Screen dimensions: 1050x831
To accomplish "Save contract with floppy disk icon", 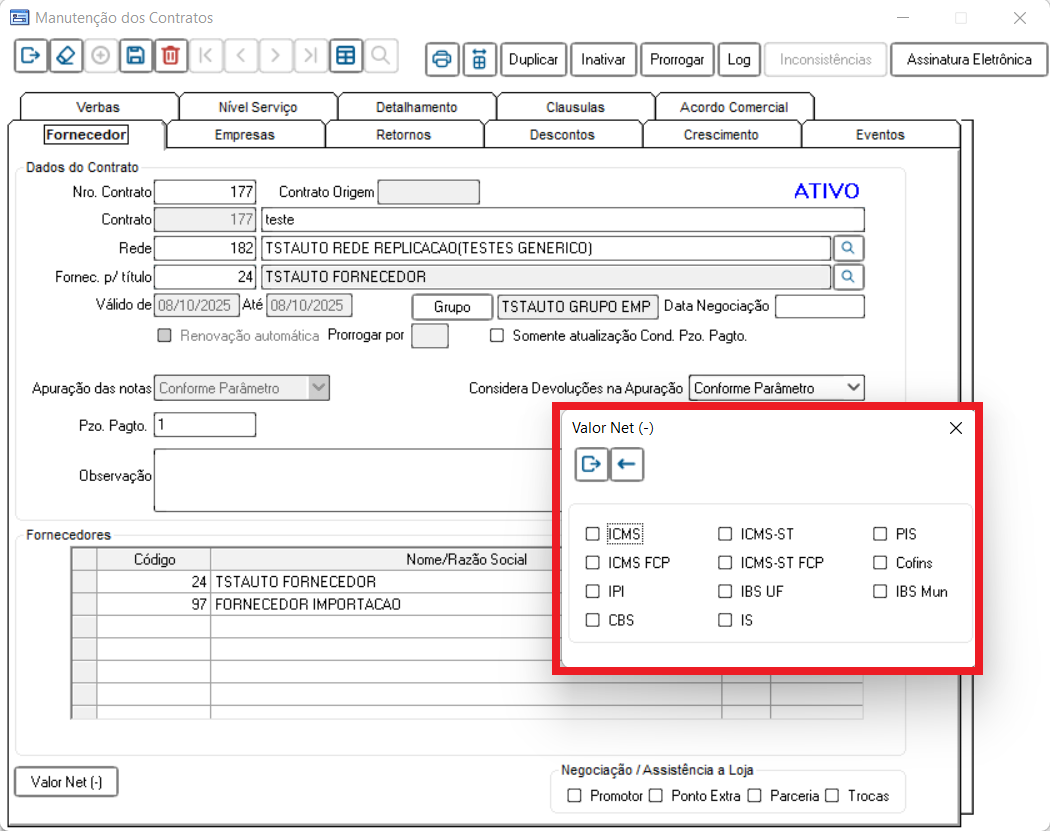I will [x=135, y=56].
